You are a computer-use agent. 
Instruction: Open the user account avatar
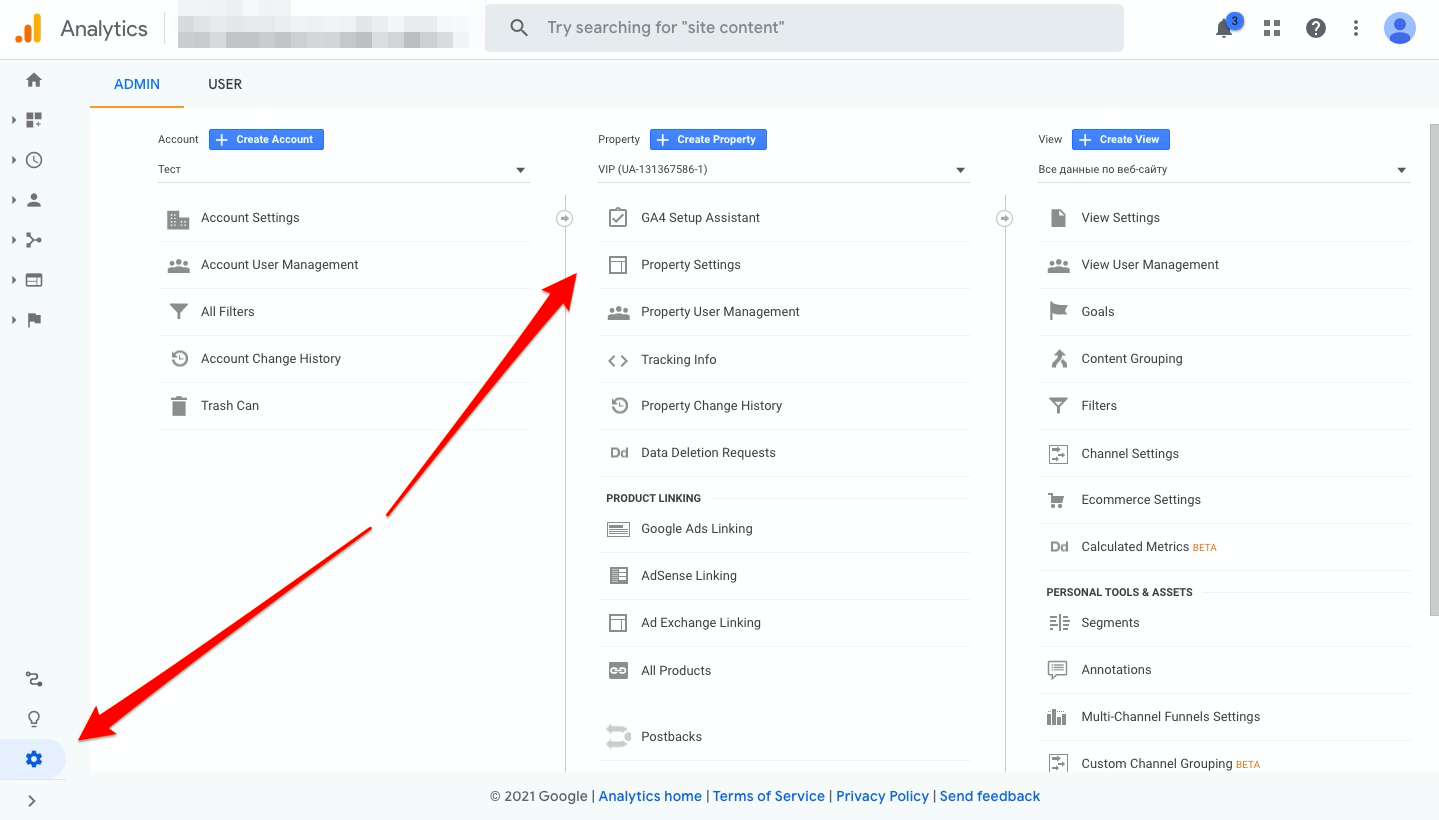[x=1400, y=28]
